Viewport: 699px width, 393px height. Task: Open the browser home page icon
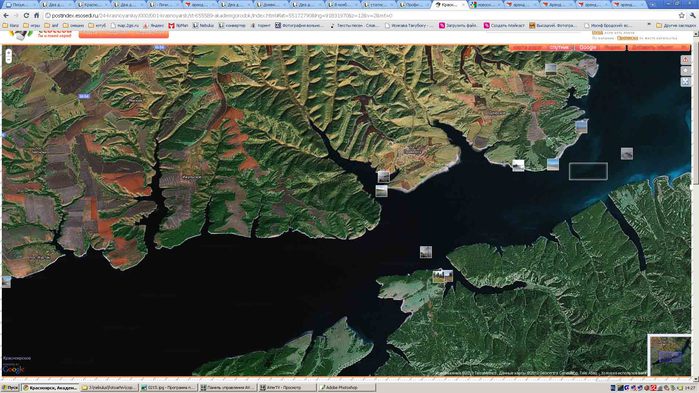tap(37, 16)
